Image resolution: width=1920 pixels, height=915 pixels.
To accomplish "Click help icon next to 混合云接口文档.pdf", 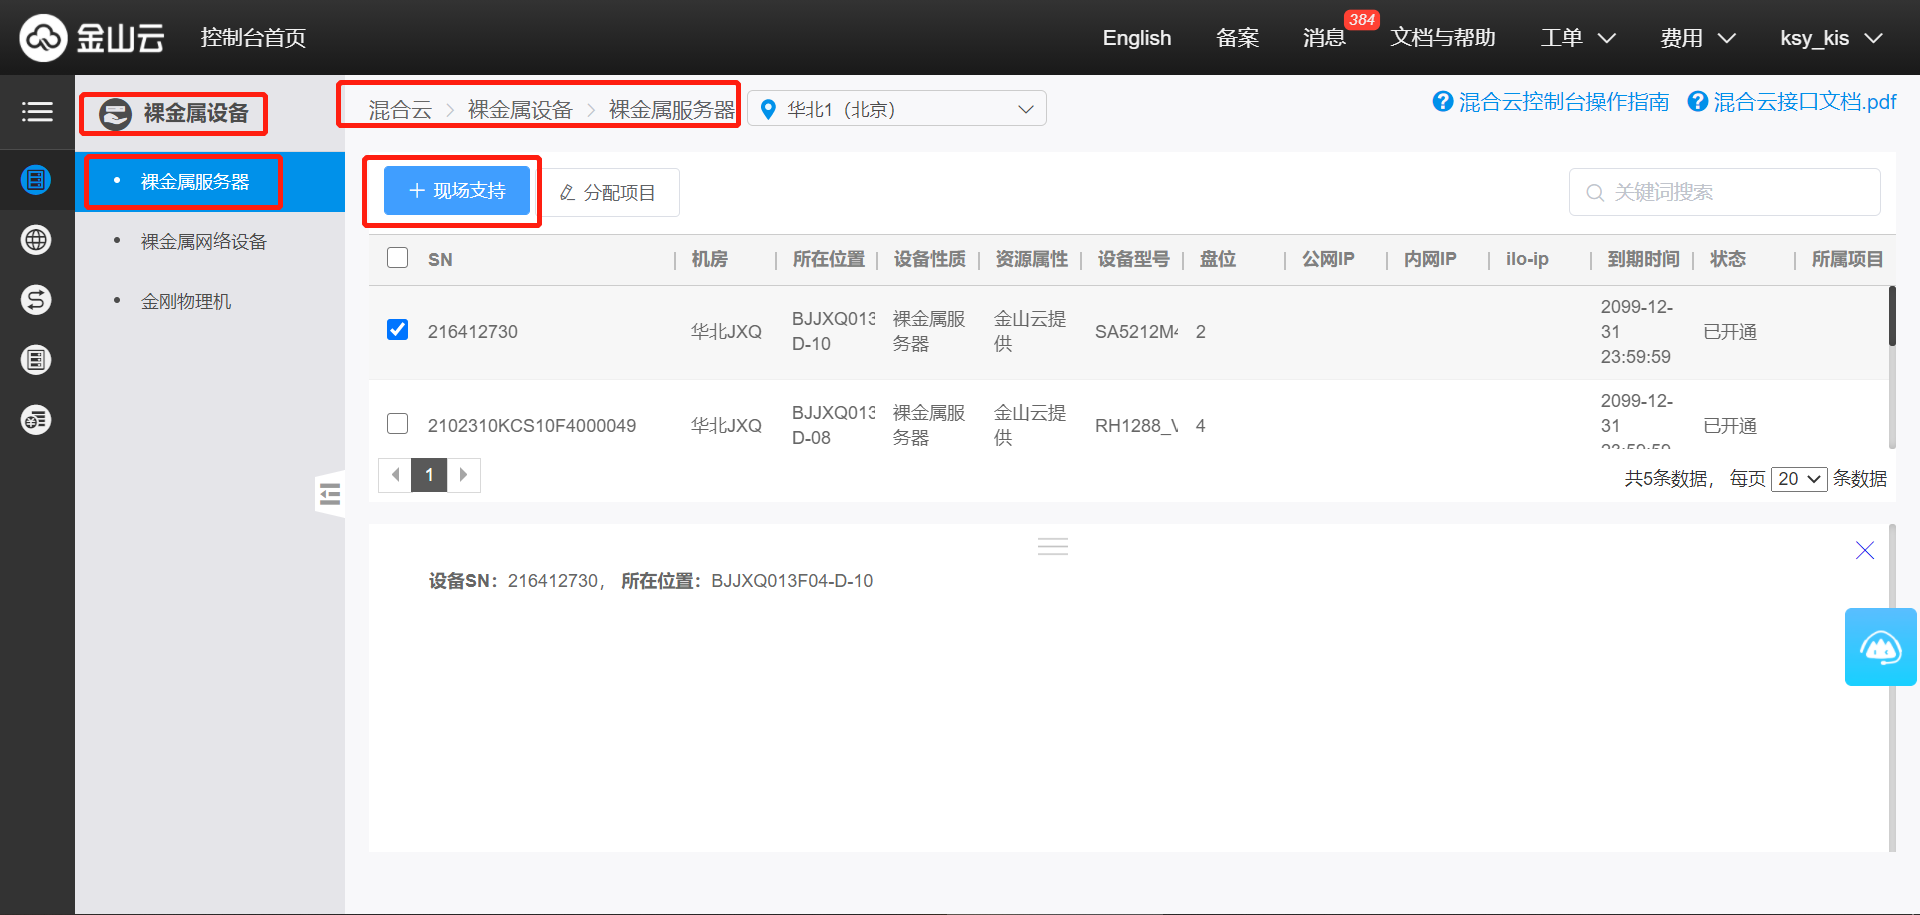I will 1698,102.
